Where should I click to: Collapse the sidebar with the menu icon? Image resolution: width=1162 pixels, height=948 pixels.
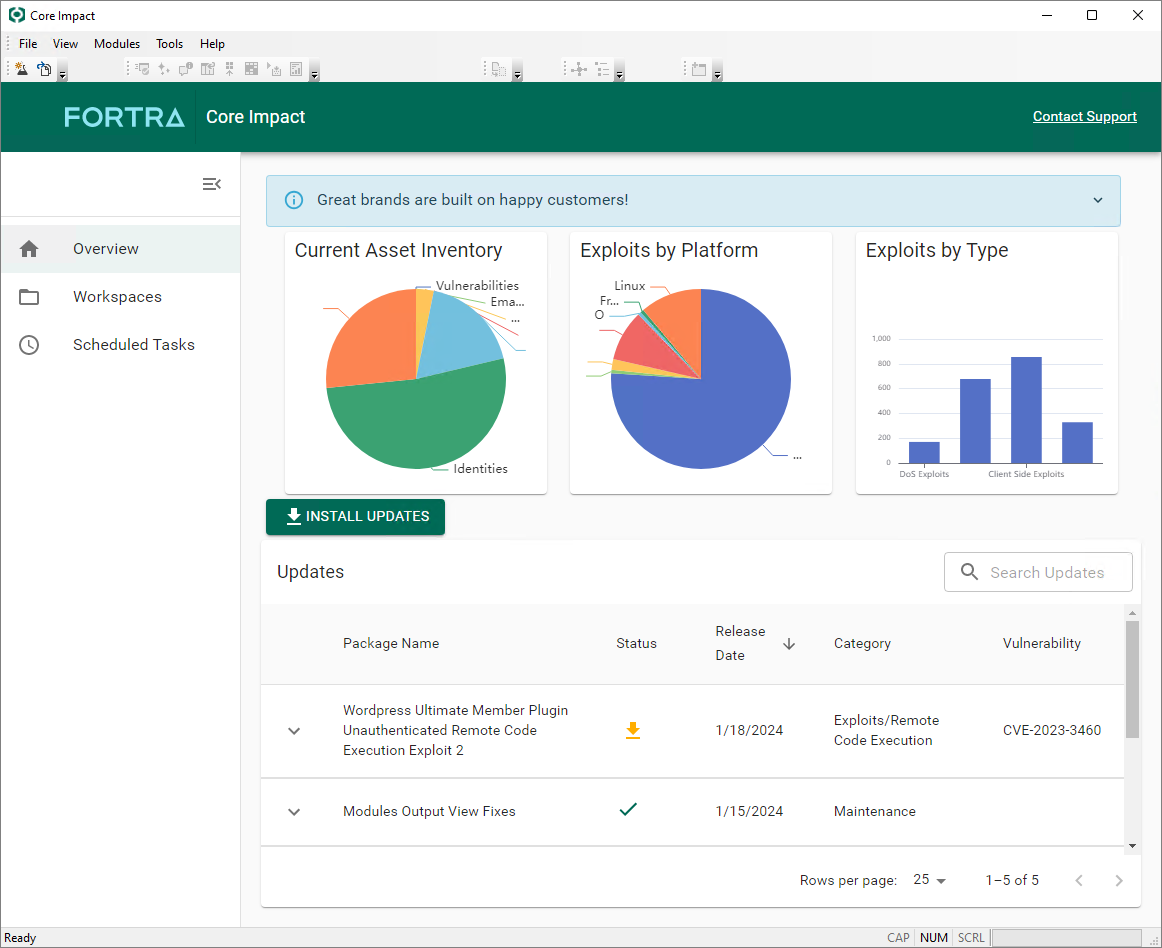click(211, 184)
